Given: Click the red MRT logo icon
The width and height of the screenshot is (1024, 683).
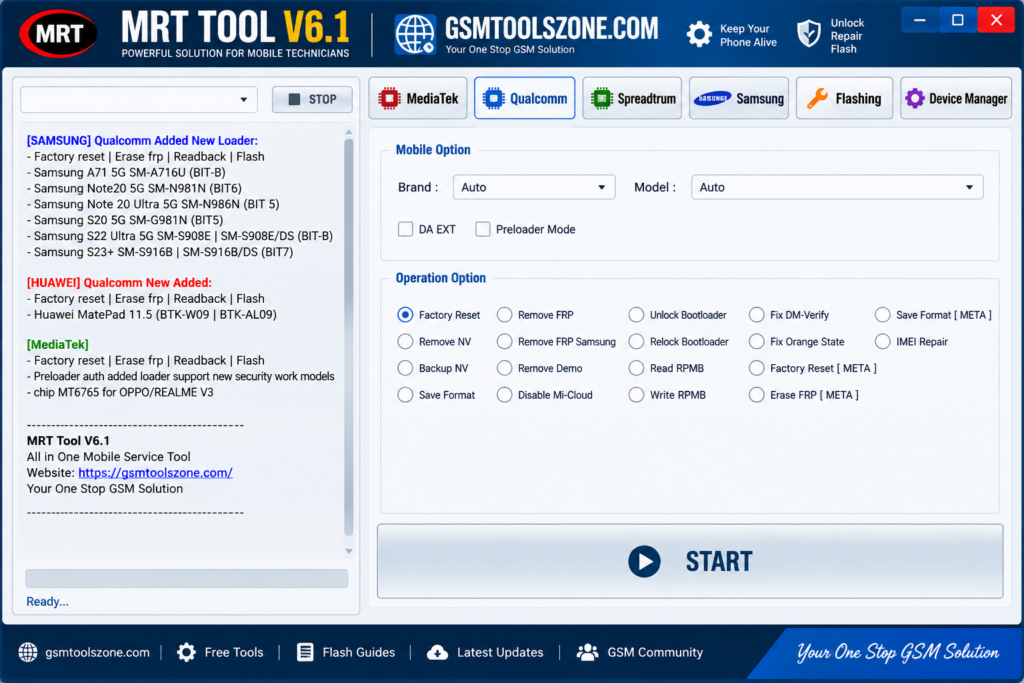Looking at the screenshot, I should coord(59,33).
